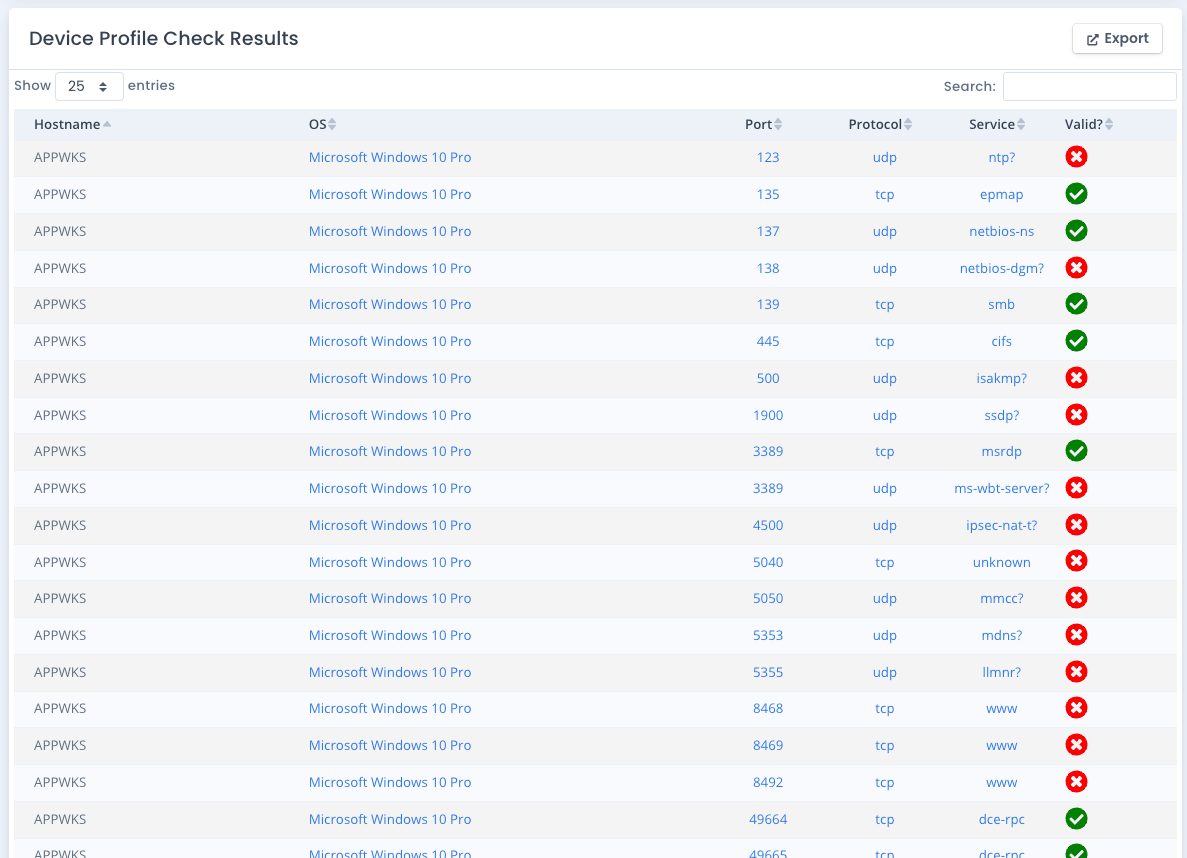
Task: Click port 135 link
Action: point(768,195)
